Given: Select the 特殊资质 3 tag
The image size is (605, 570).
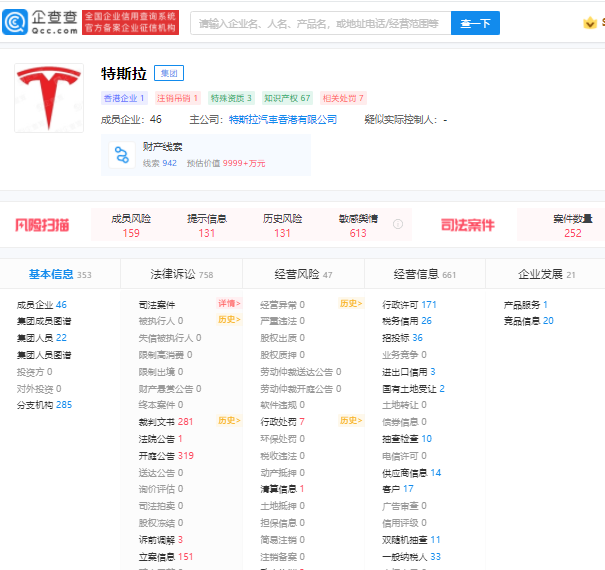Looking at the screenshot, I should (231, 98).
